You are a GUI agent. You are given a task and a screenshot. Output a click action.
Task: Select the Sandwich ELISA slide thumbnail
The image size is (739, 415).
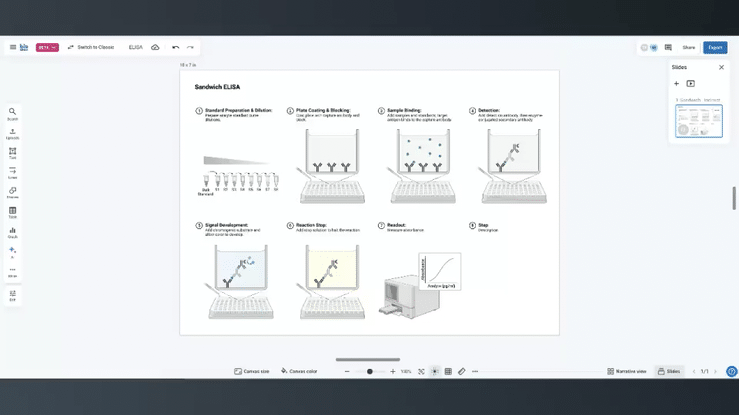tap(699, 121)
